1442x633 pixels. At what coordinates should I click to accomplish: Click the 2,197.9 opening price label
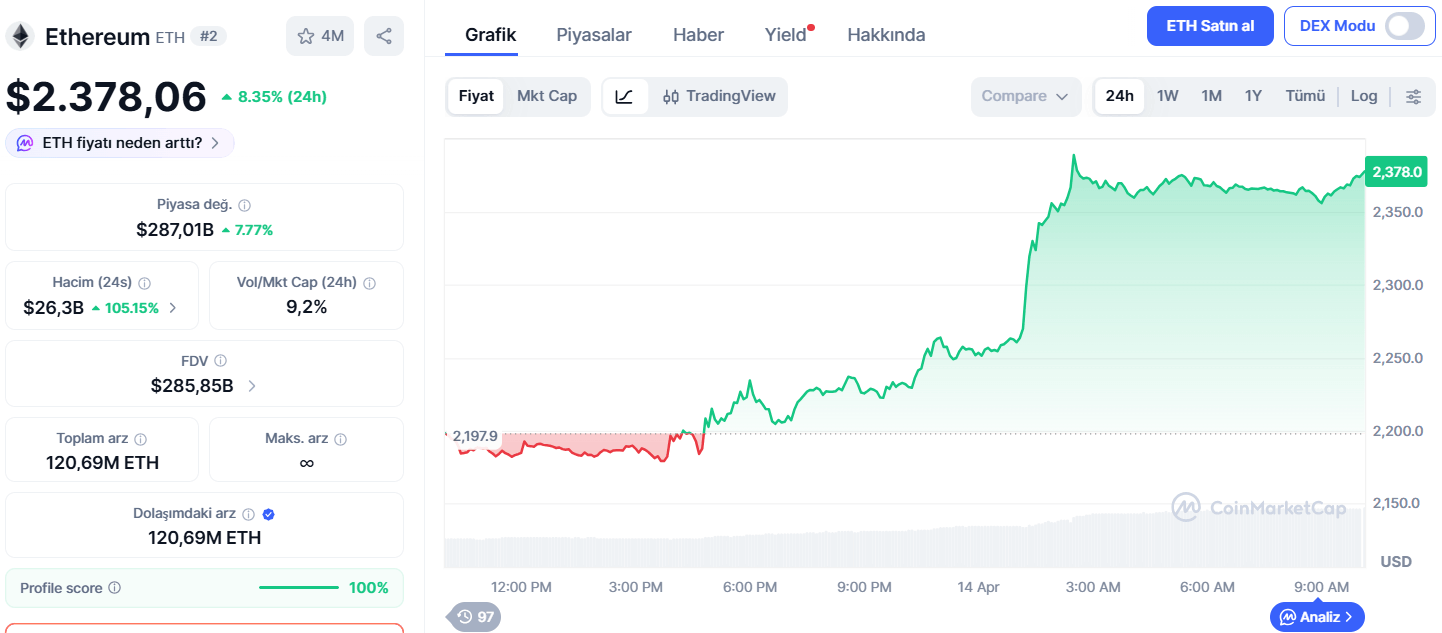pos(475,436)
